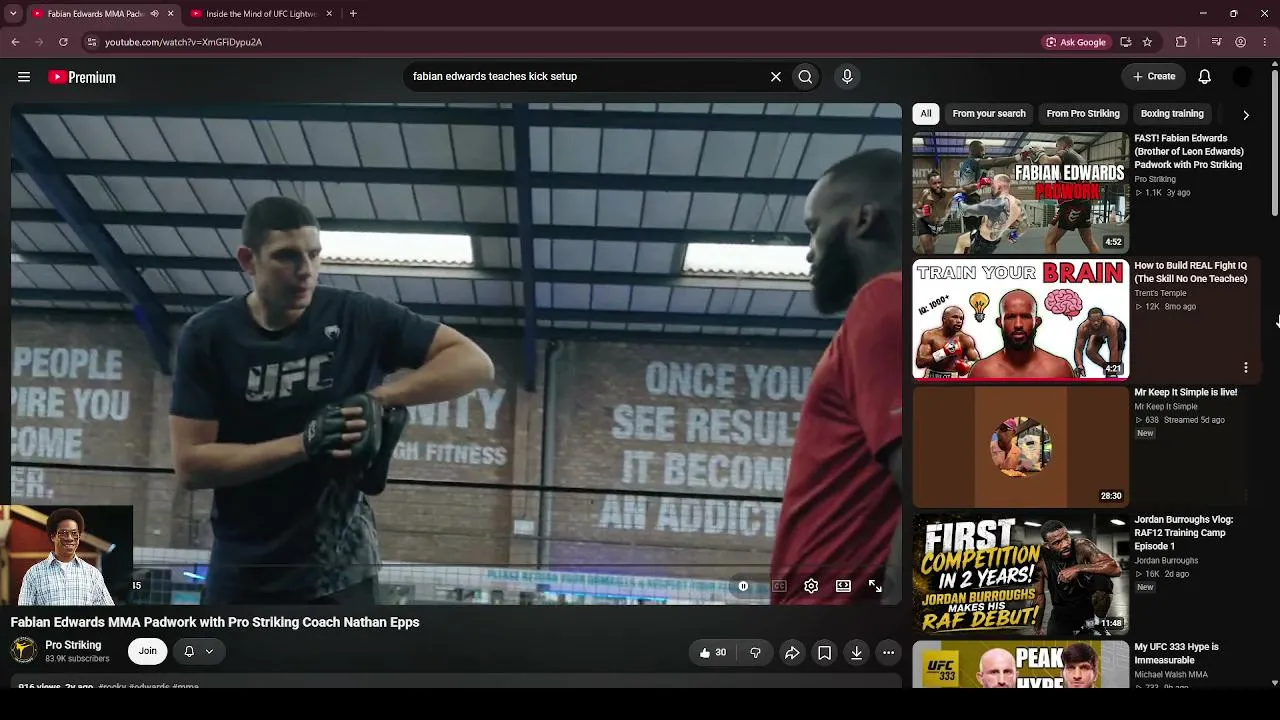Open more actions menu below video
This screenshot has height=720, width=1280.
click(x=888, y=653)
